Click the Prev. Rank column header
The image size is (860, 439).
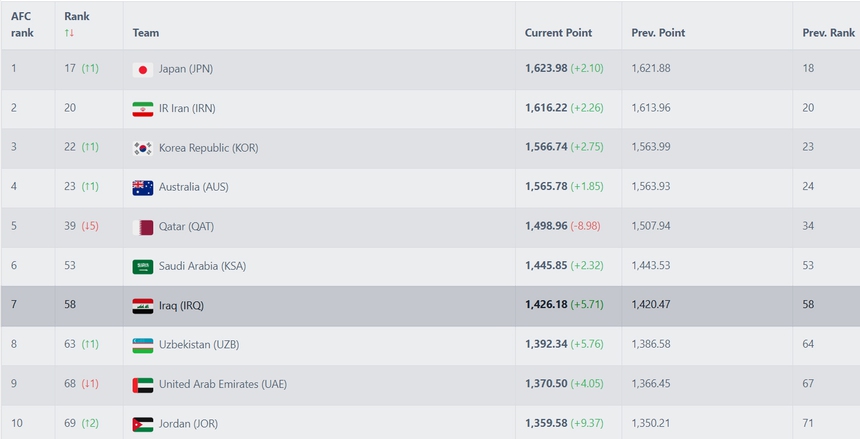pyautogui.click(x=828, y=33)
